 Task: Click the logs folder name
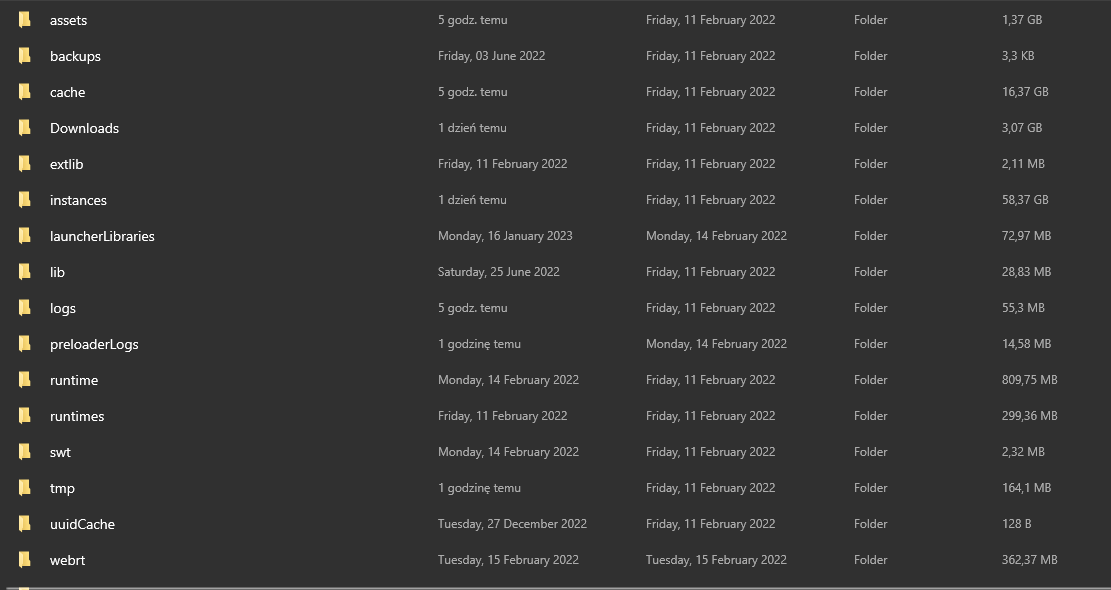pos(62,308)
